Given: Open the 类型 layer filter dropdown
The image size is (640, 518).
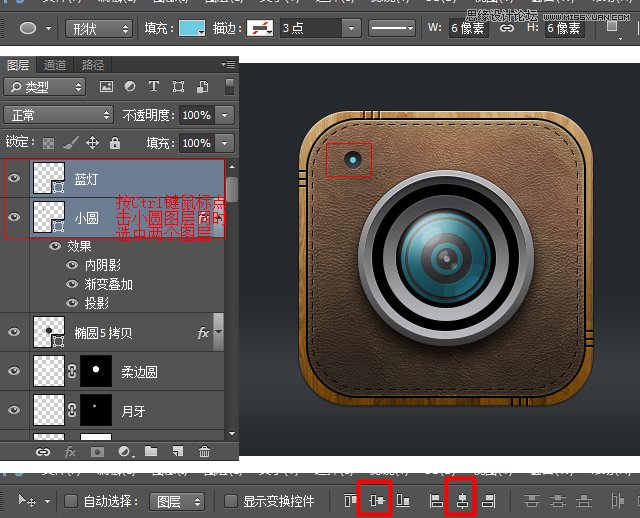Looking at the screenshot, I should [45, 87].
